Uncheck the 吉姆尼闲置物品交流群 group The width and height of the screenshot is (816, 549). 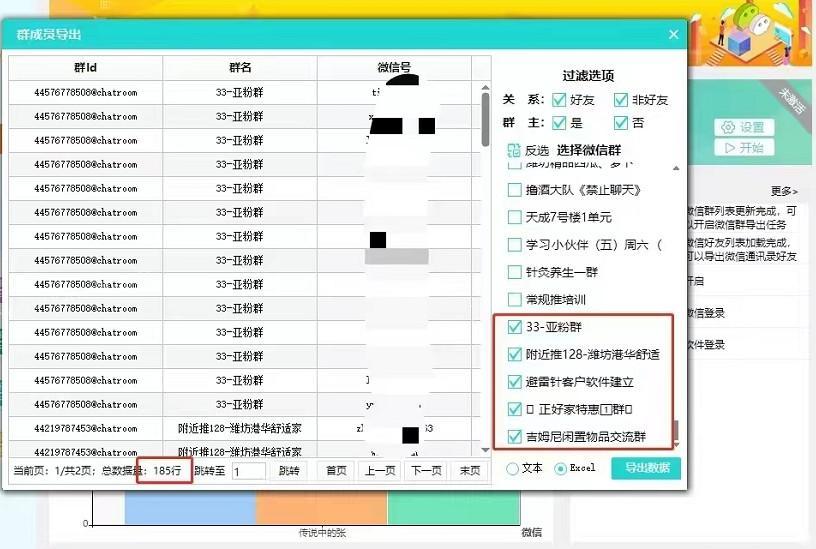tap(514, 437)
